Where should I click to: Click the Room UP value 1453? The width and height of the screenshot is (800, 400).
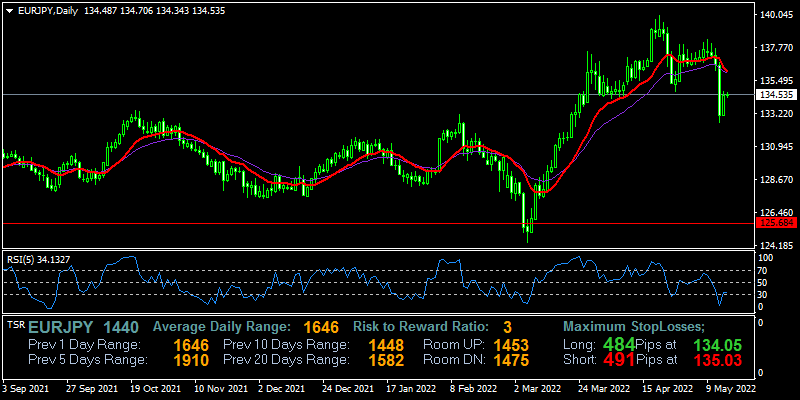[x=511, y=344]
